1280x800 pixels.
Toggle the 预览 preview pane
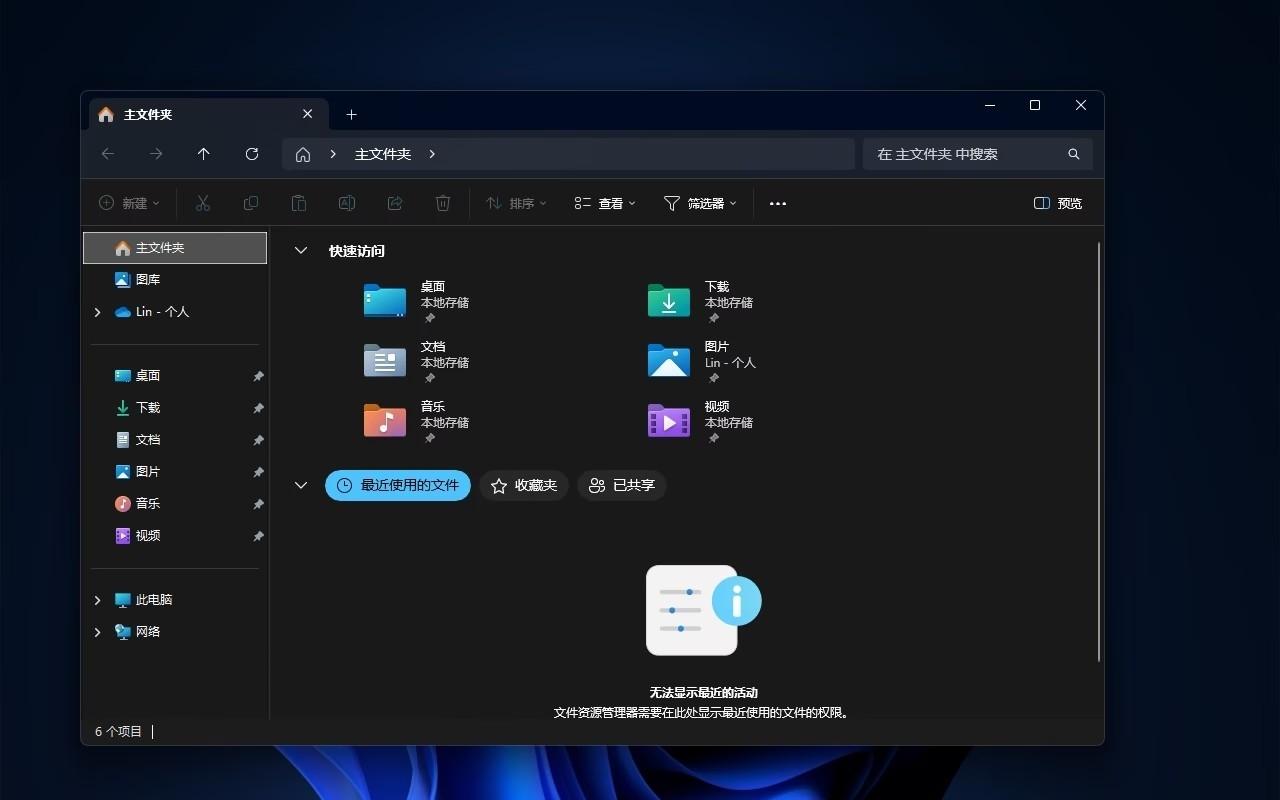point(1058,203)
